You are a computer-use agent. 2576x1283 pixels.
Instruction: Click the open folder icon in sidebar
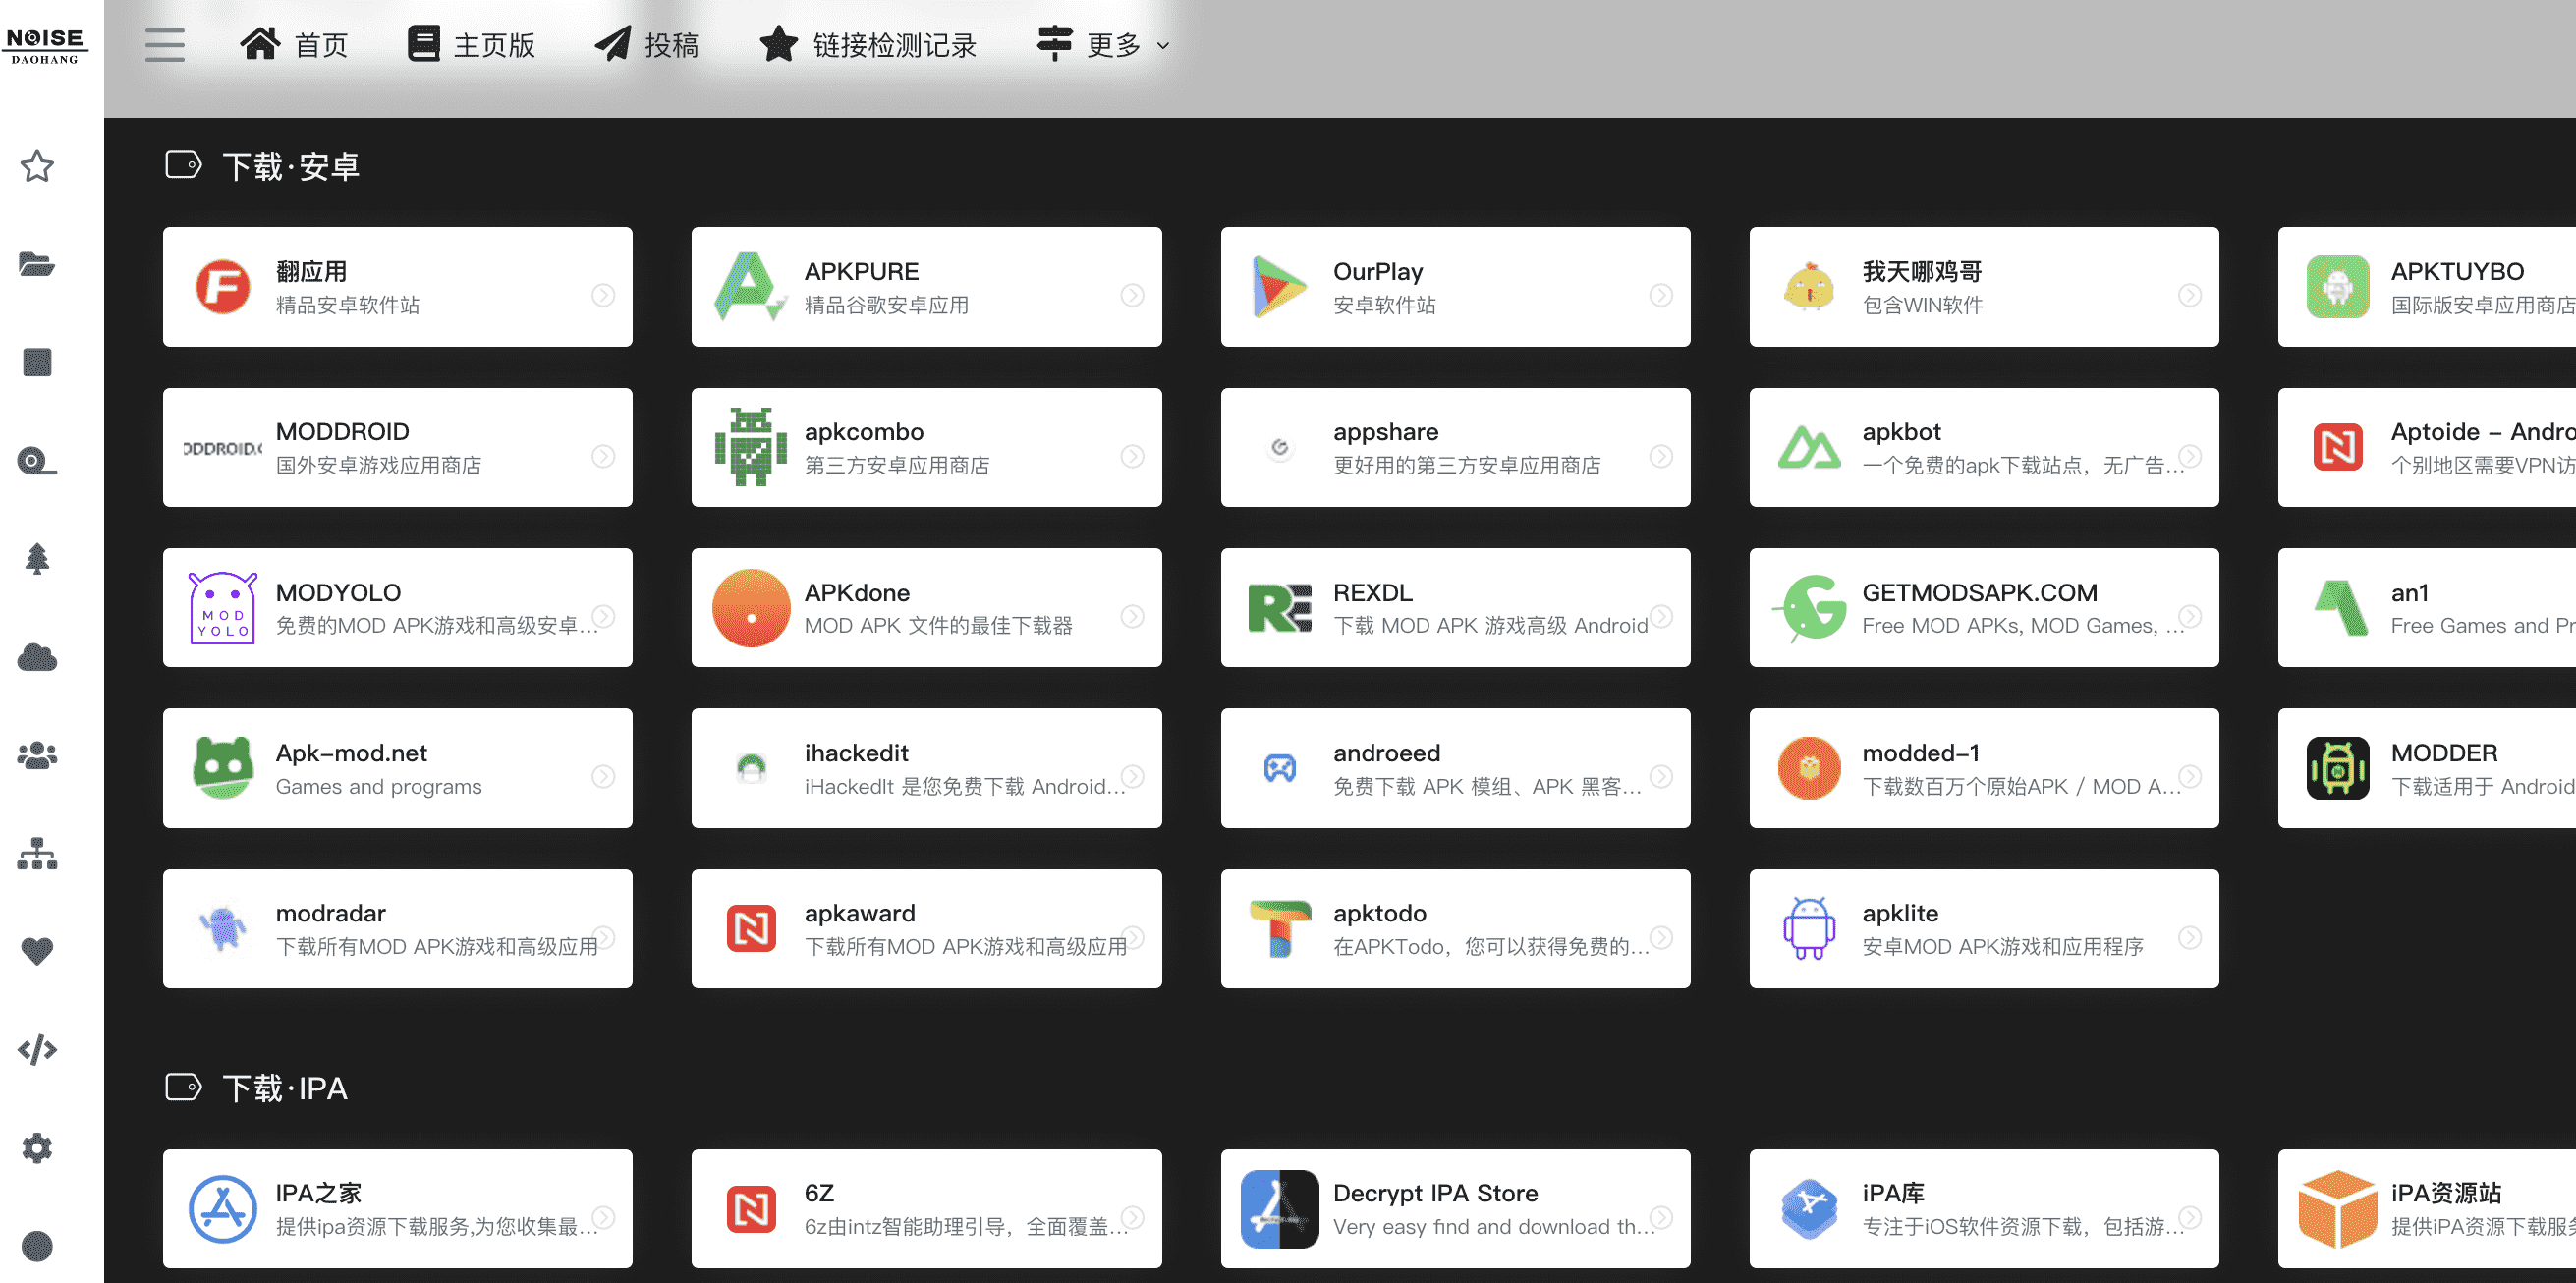tap(37, 264)
